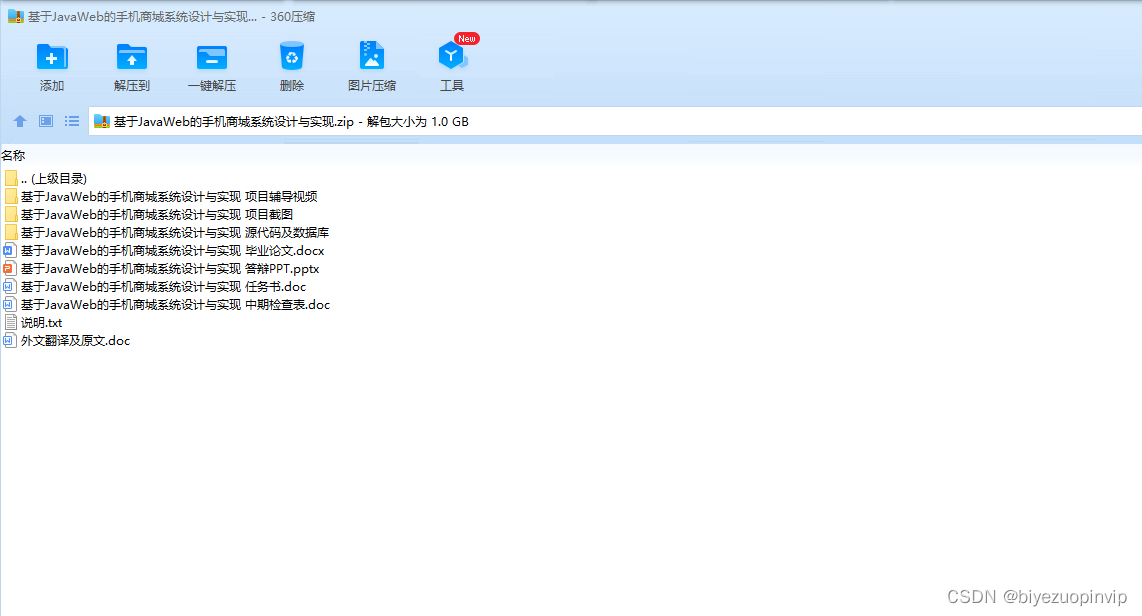Select the 任务书.doc file name

click(163, 286)
